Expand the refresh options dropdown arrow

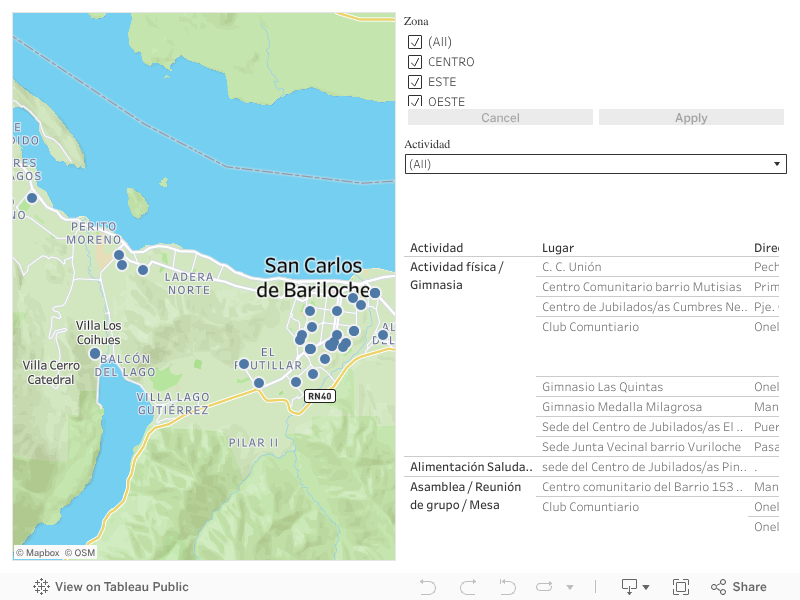(x=570, y=587)
